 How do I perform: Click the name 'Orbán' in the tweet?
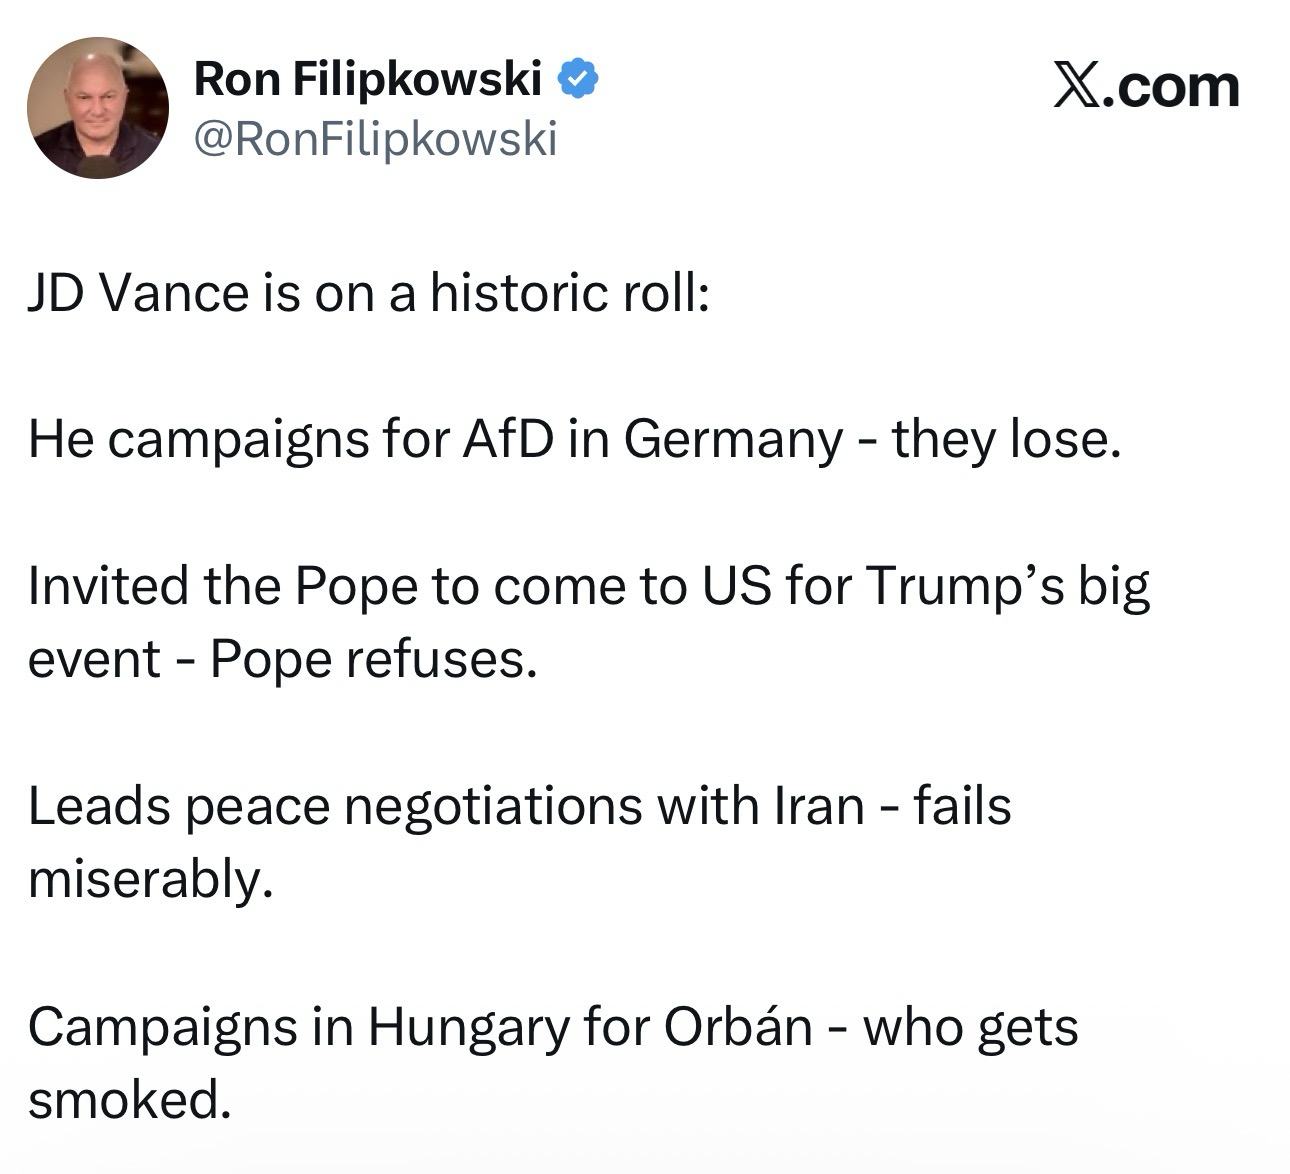point(738,1026)
